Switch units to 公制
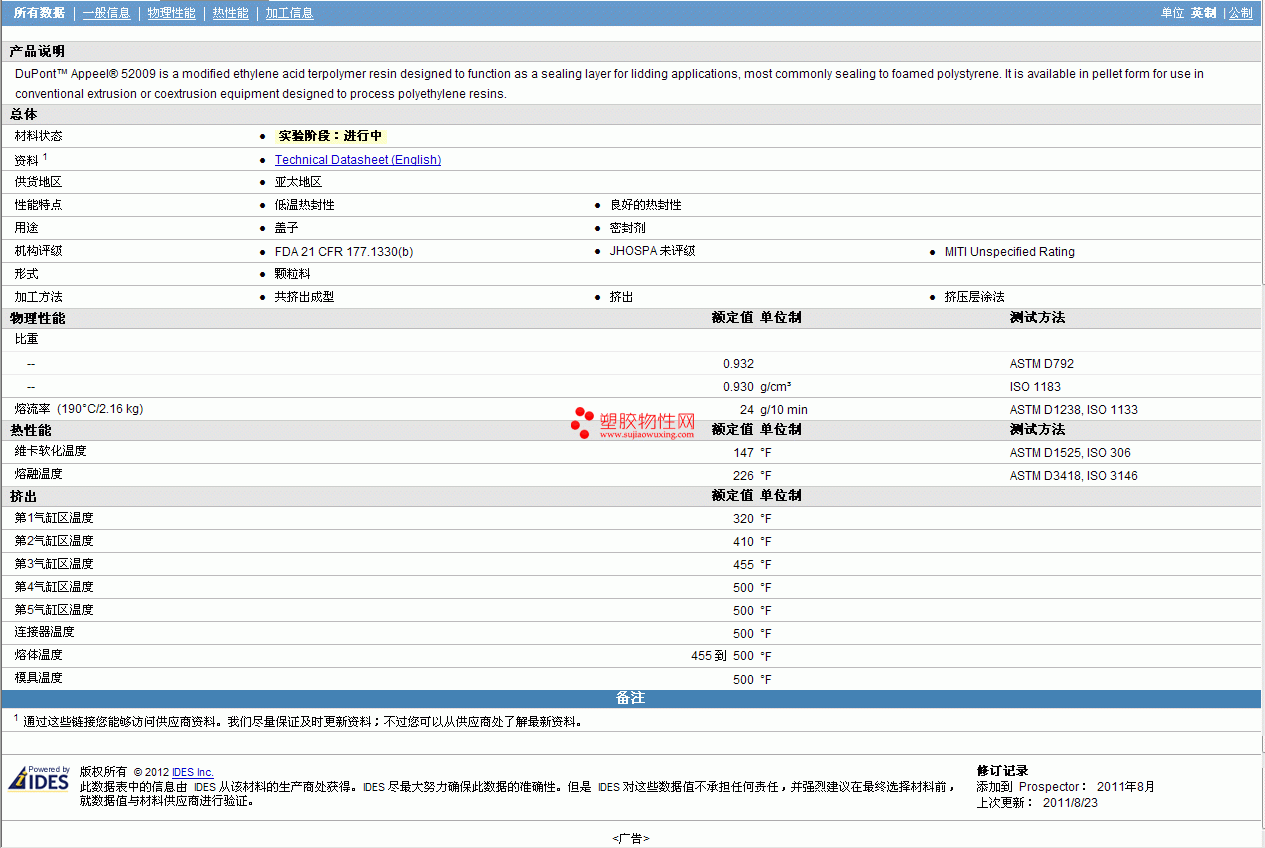 1240,13
